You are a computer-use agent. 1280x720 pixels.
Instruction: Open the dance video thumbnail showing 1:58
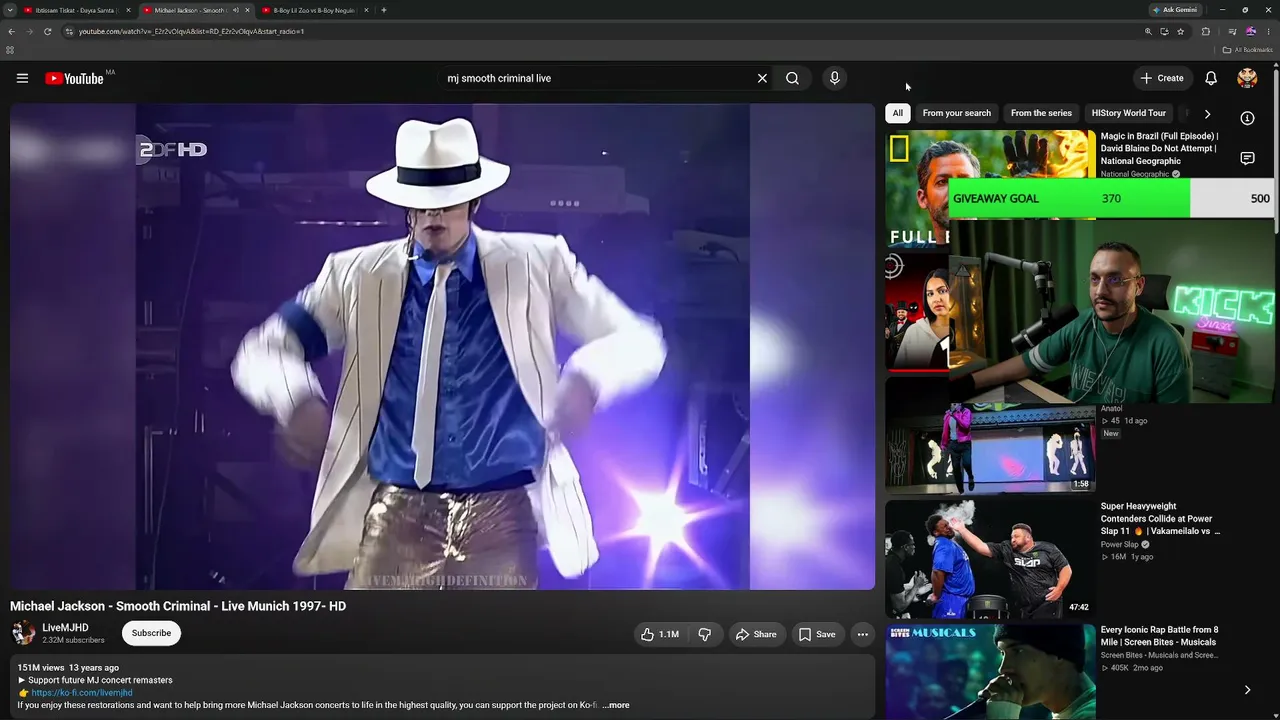tap(990, 434)
